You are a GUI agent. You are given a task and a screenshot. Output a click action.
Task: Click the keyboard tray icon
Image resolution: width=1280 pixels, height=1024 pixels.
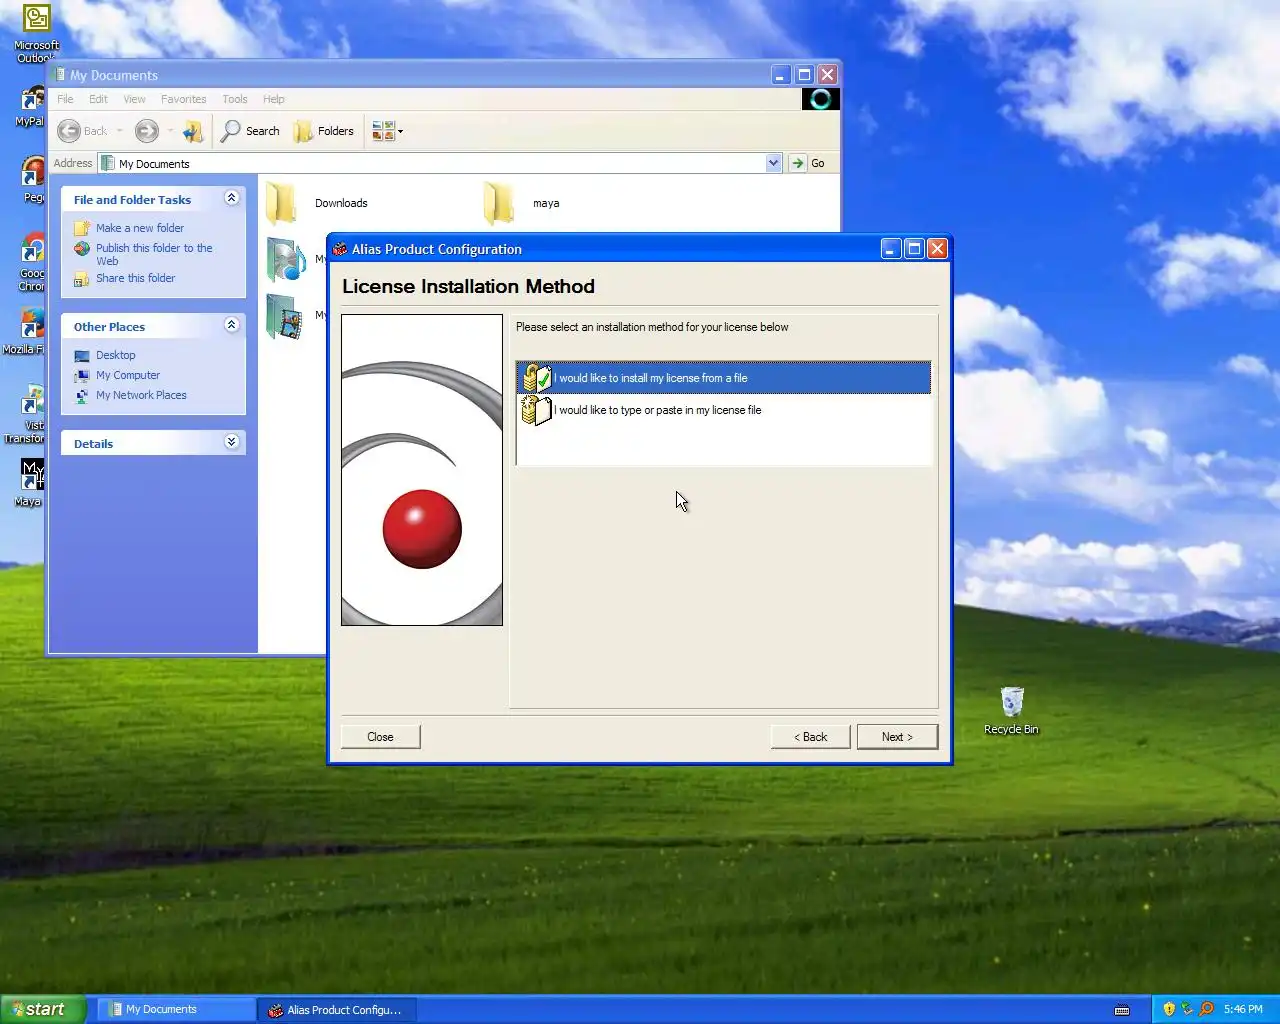tap(1122, 1010)
